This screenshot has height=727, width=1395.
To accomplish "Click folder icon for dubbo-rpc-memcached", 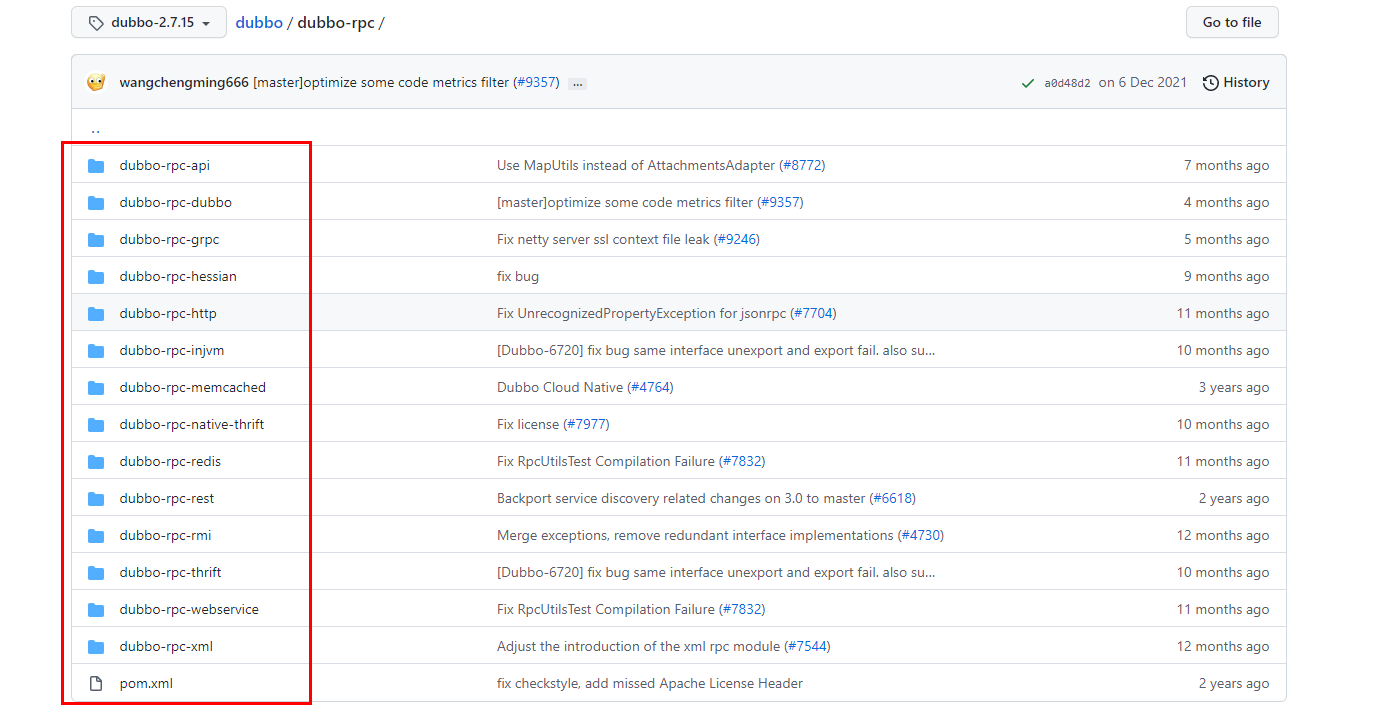I will (96, 388).
